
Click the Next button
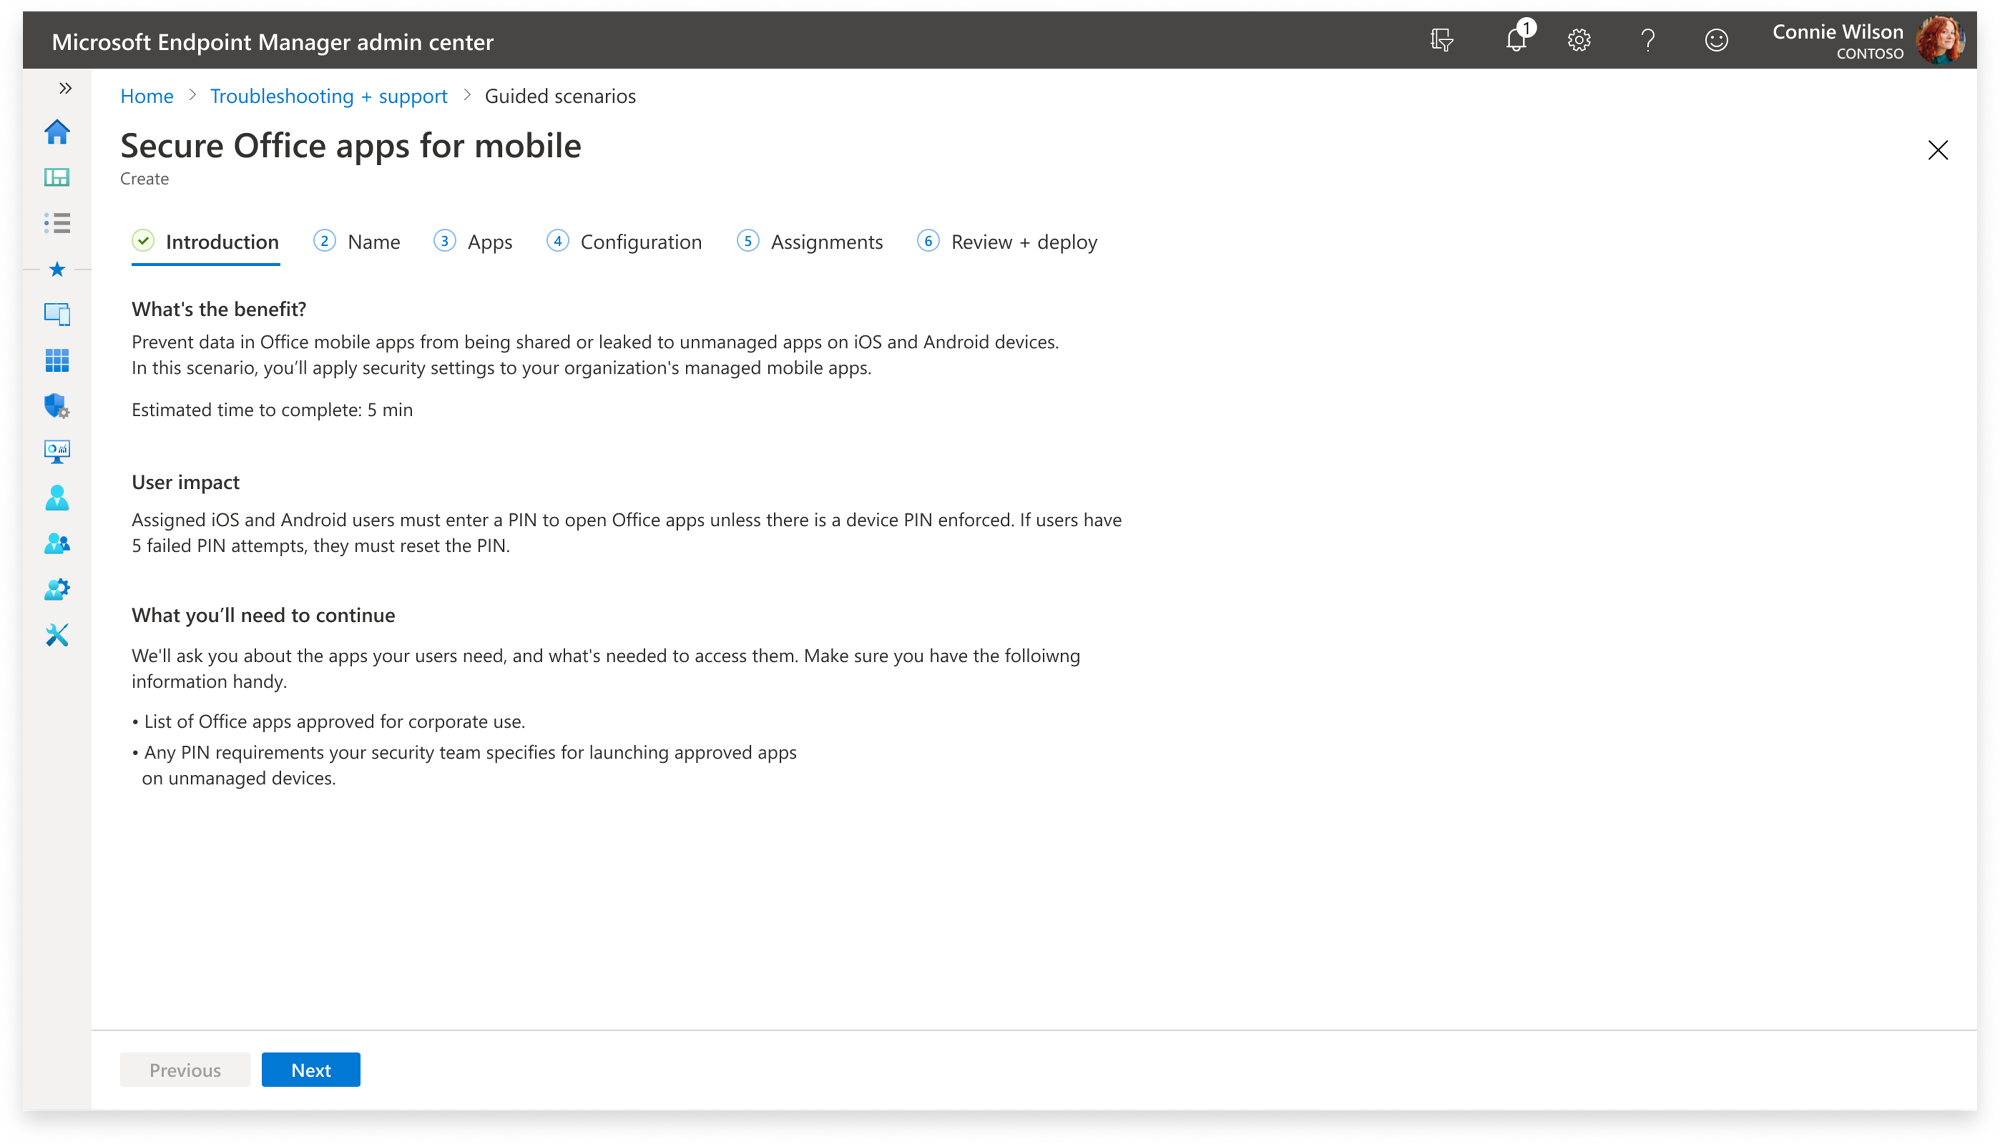point(310,1069)
